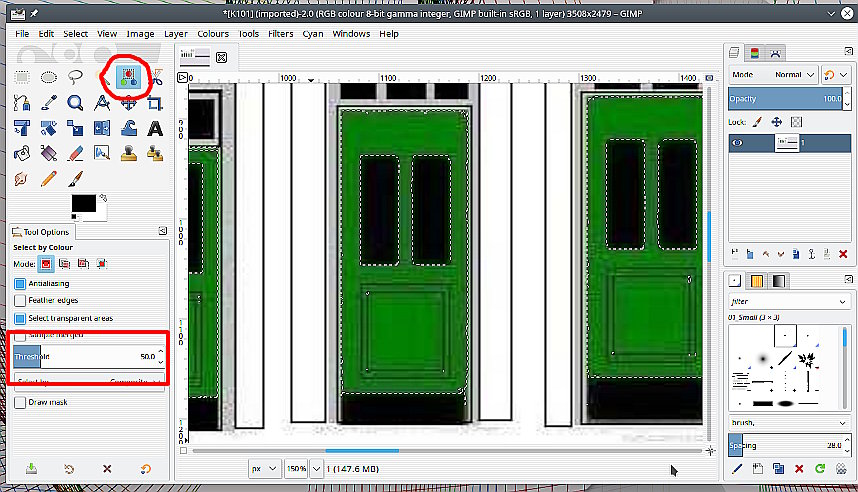
Task: Open Brushes dock tab configuration menu
Action: tap(848, 279)
